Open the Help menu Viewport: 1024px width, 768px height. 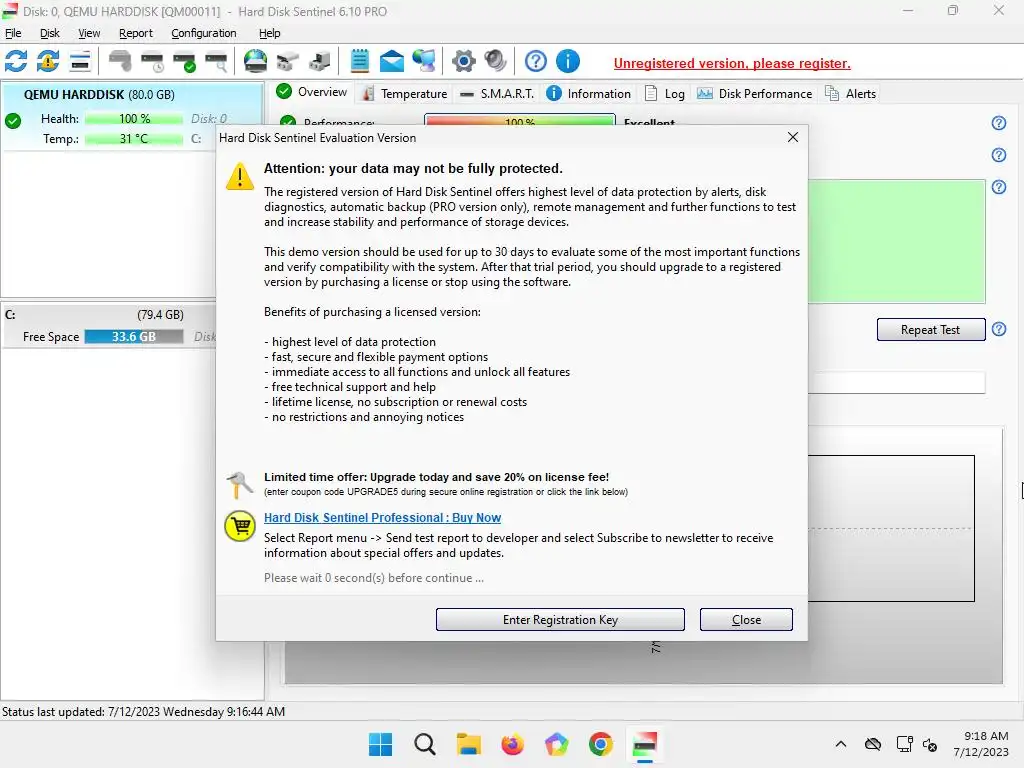(x=270, y=33)
